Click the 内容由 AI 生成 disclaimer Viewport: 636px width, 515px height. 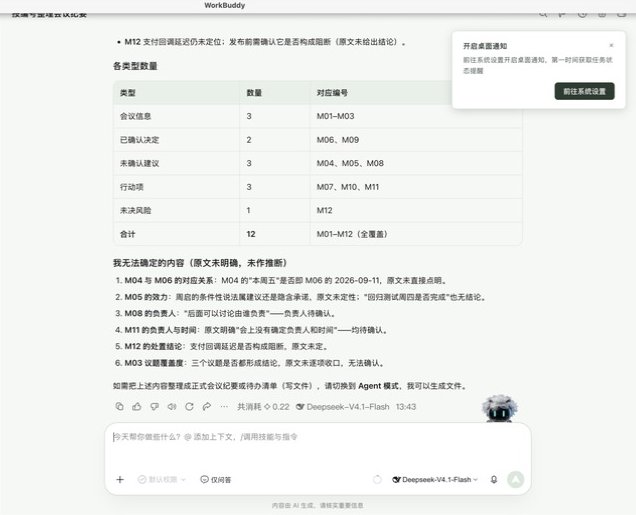click(318, 505)
